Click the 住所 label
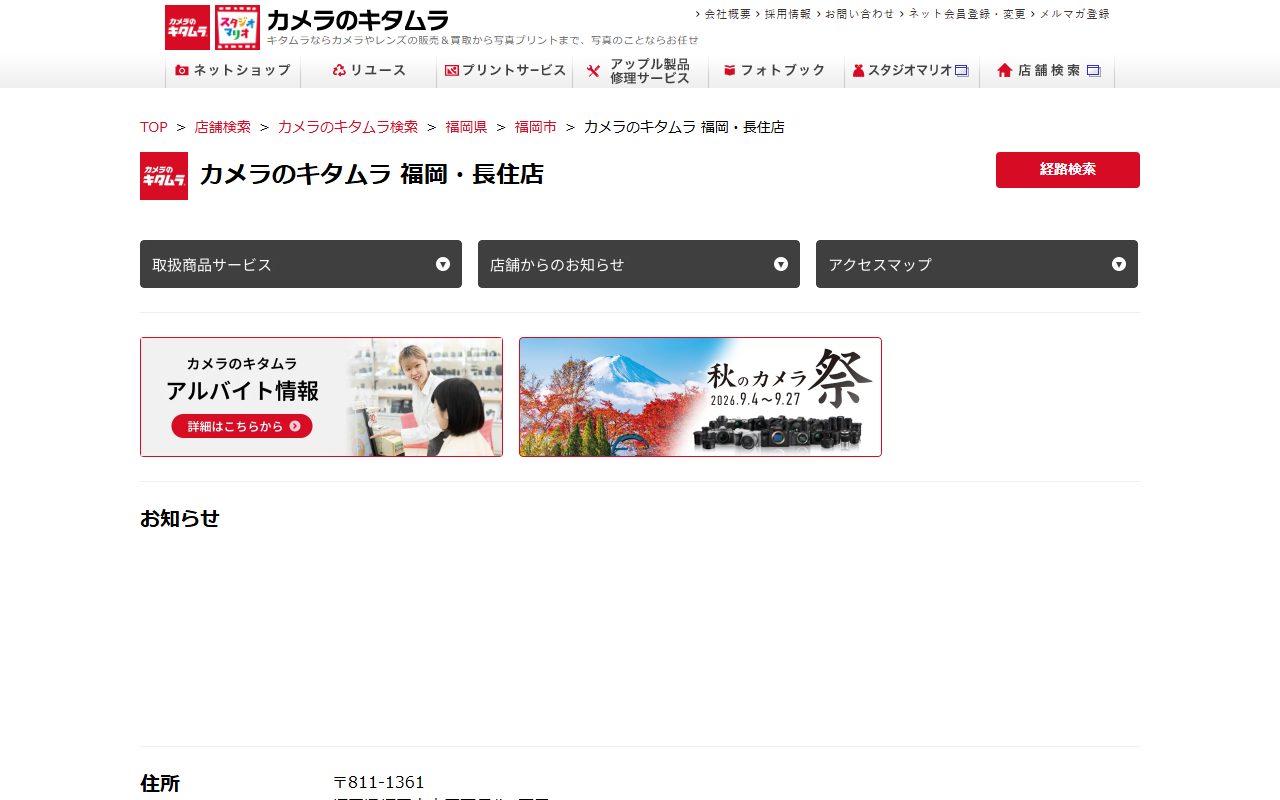 [160, 783]
